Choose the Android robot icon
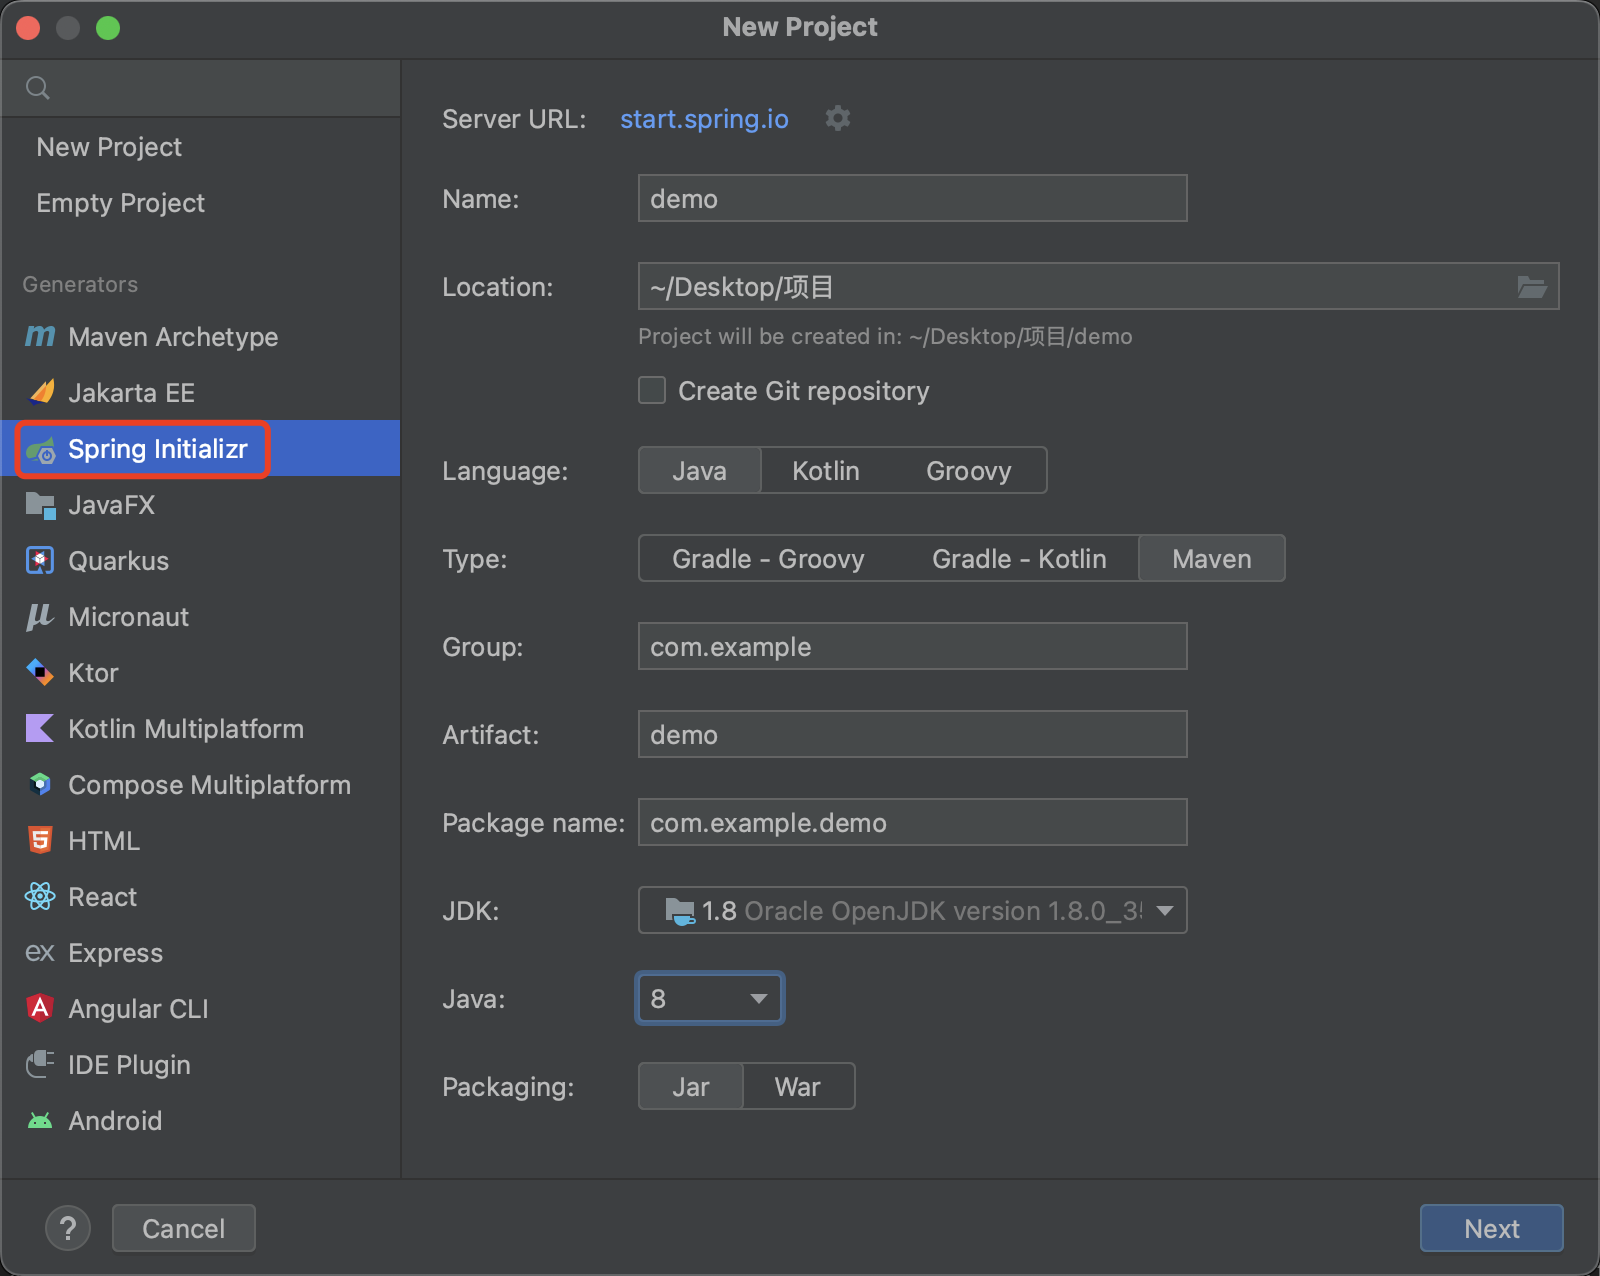The height and width of the screenshot is (1276, 1600). (40, 1120)
